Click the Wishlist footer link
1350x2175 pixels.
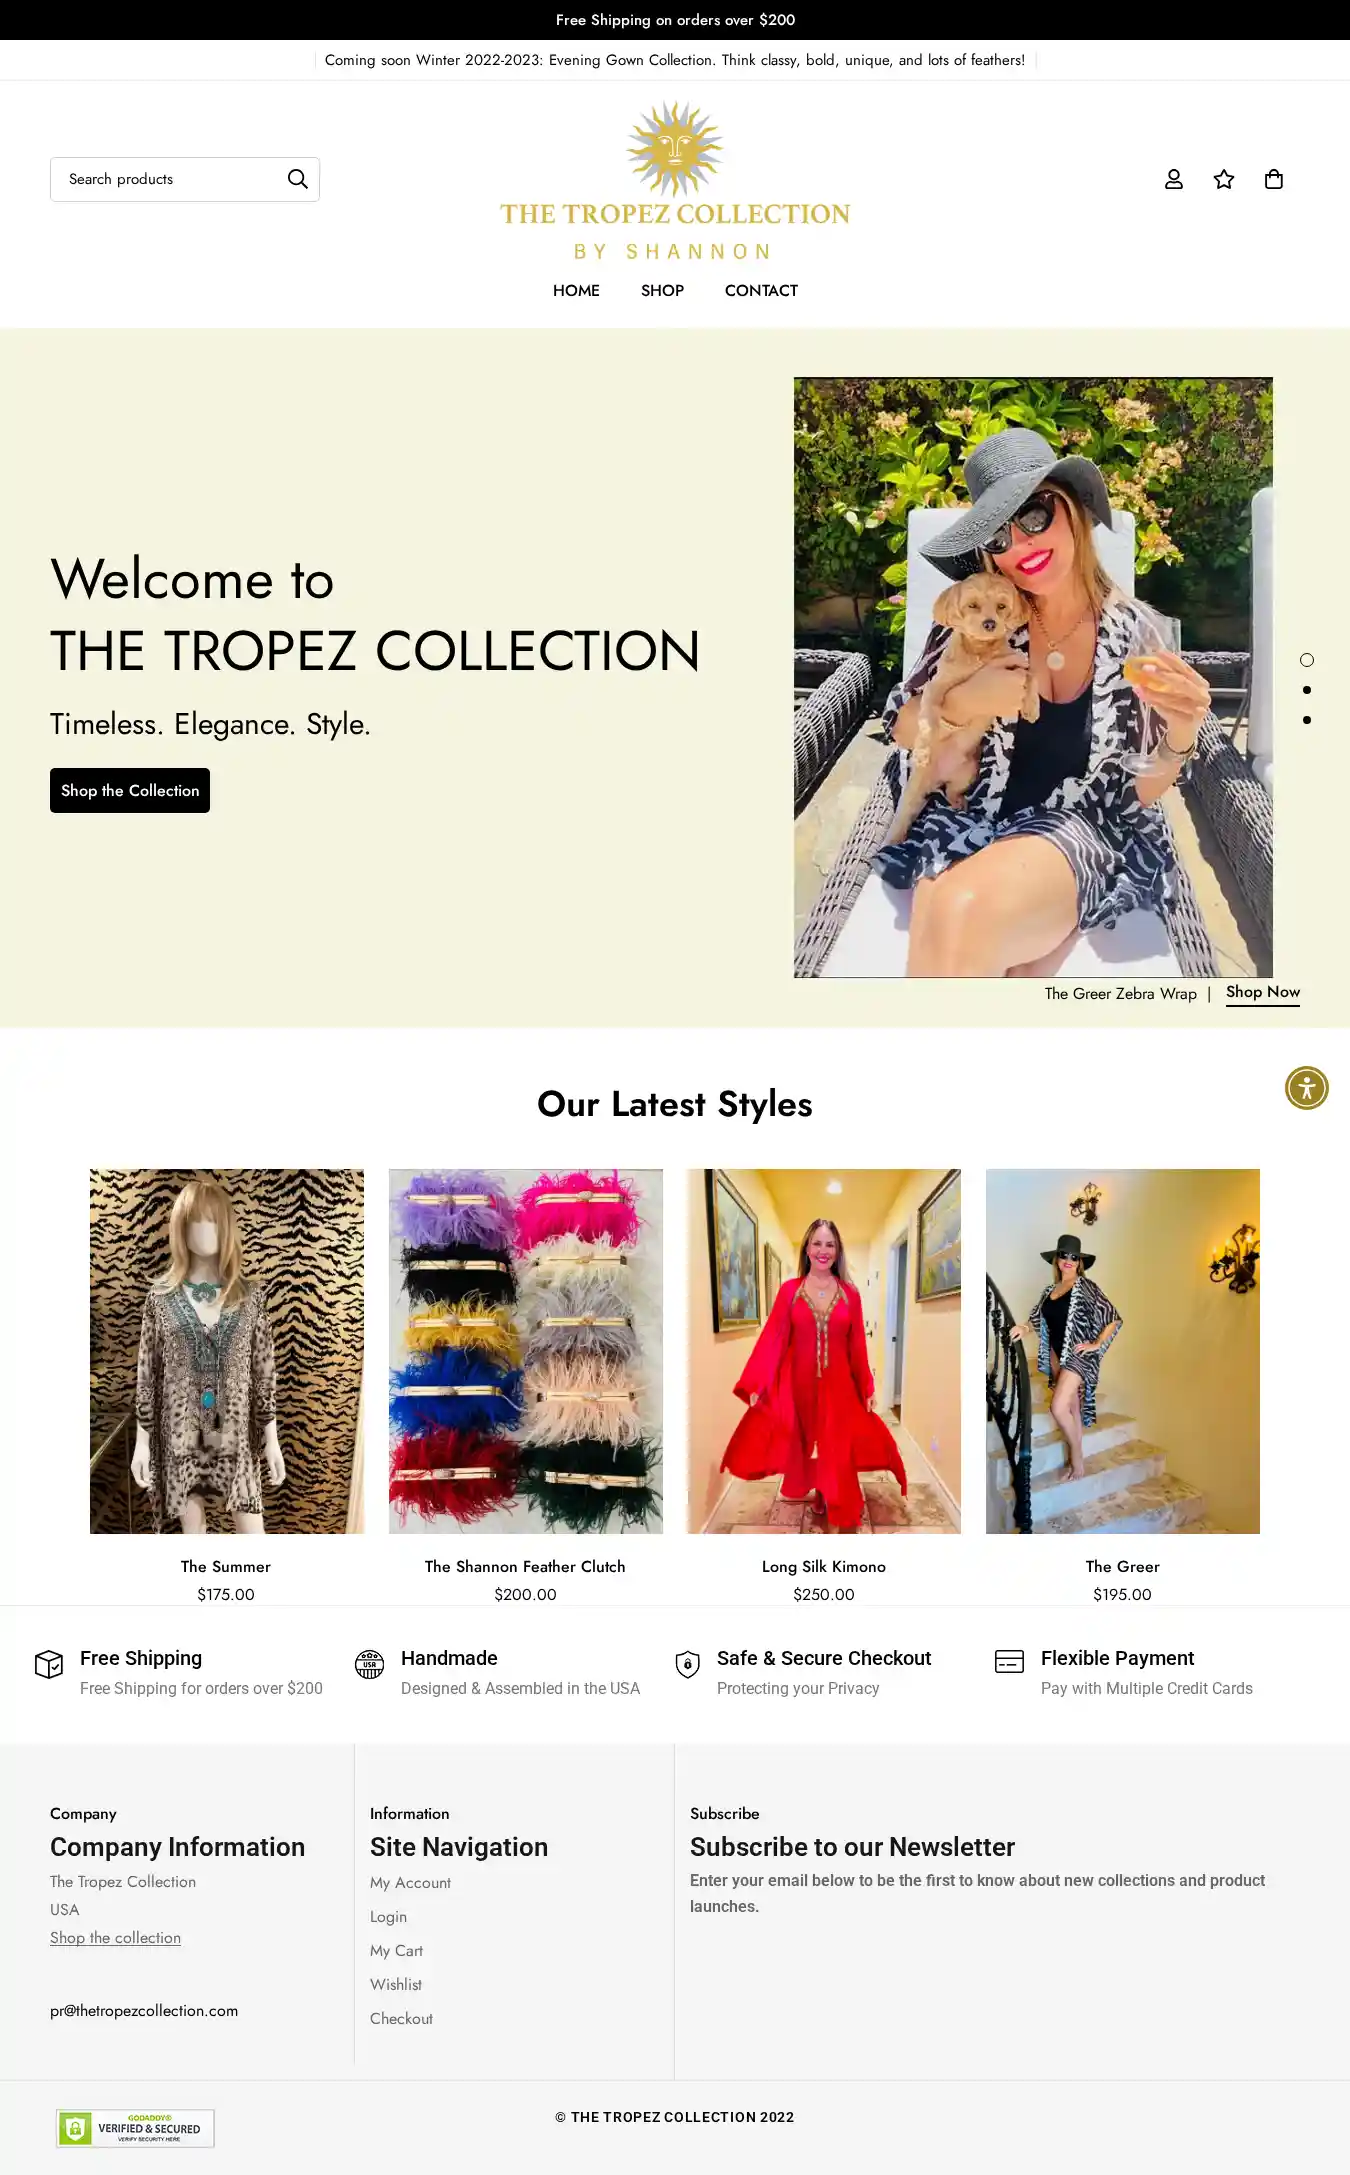(x=396, y=1984)
